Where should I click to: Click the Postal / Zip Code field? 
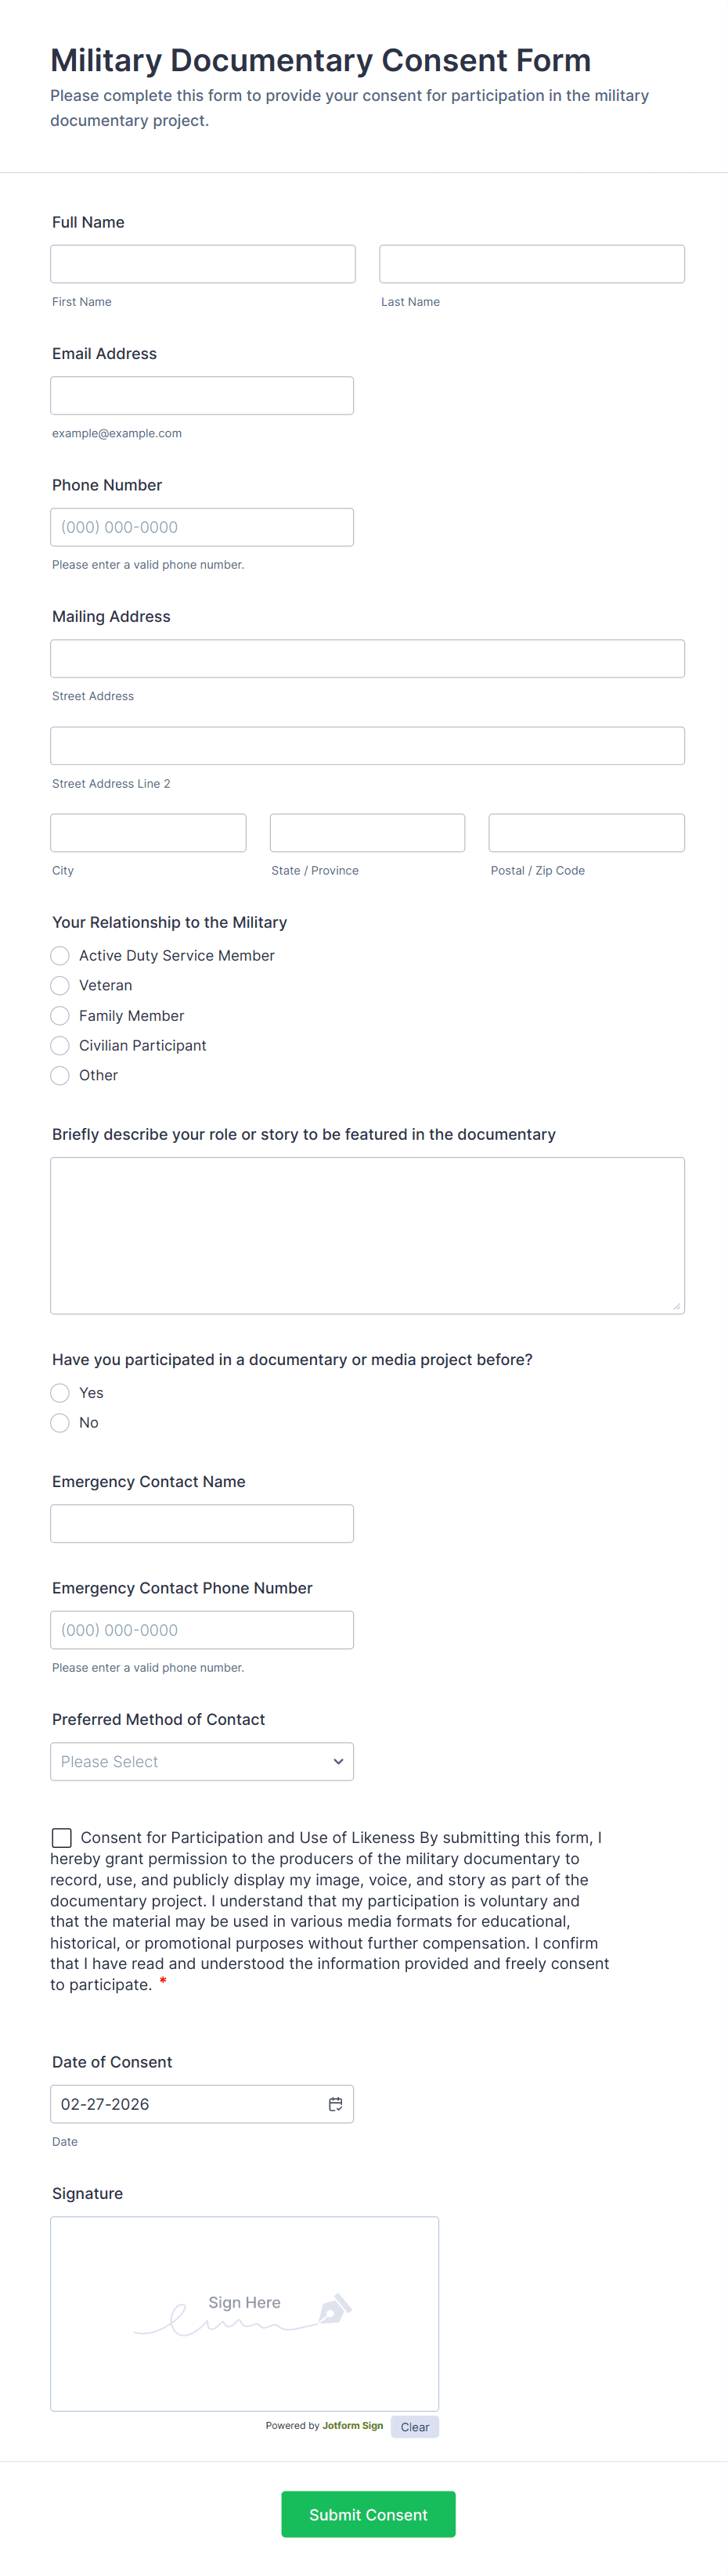(586, 833)
